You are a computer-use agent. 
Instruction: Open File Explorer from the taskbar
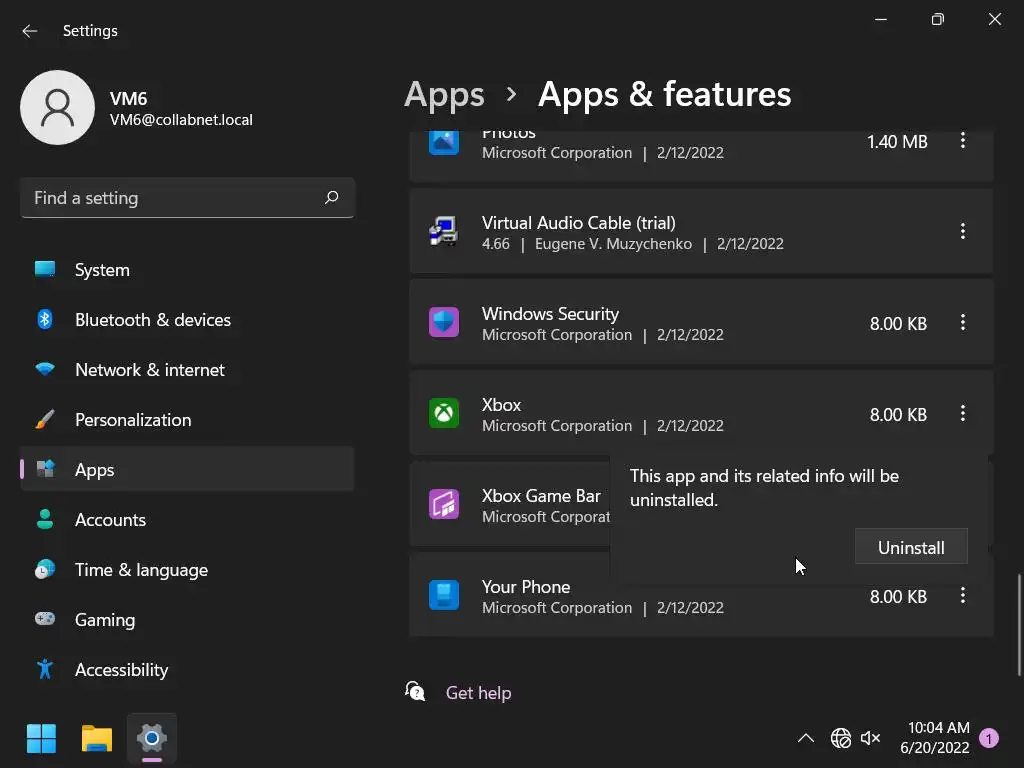pyautogui.click(x=97, y=739)
